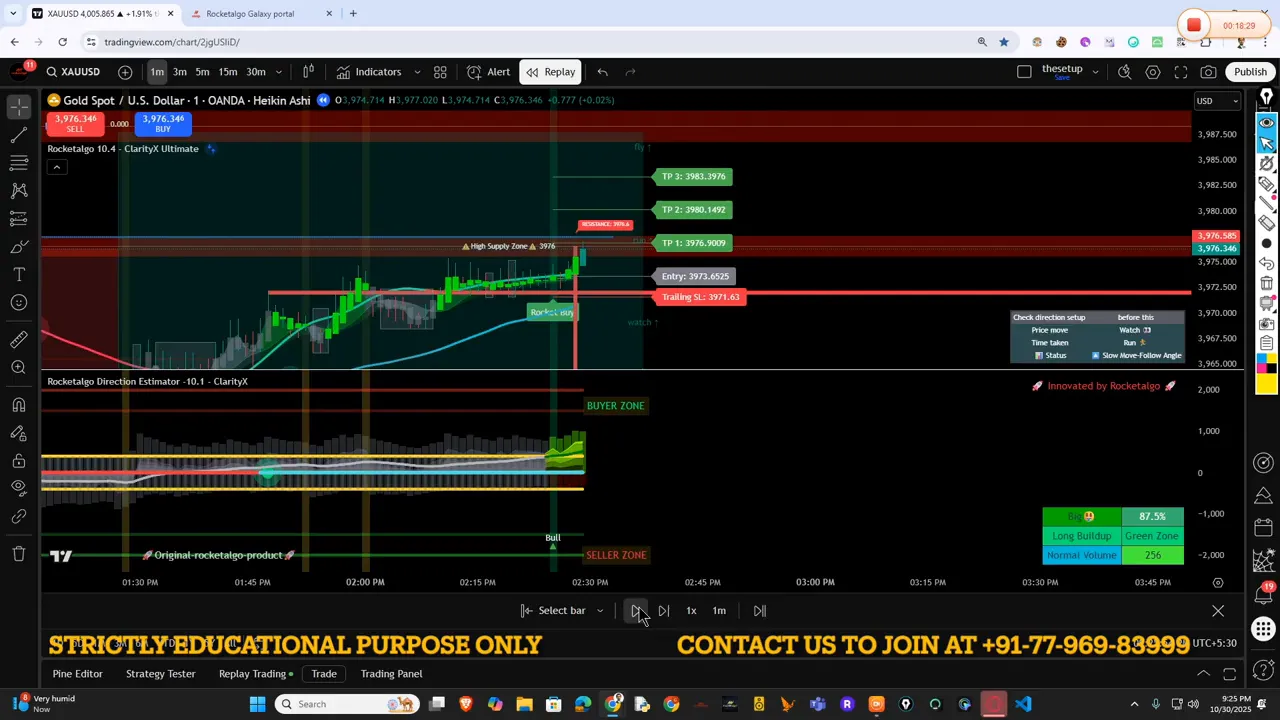Viewport: 1280px width, 720px height.
Task: Click the Publish button
Action: (1250, 72)
